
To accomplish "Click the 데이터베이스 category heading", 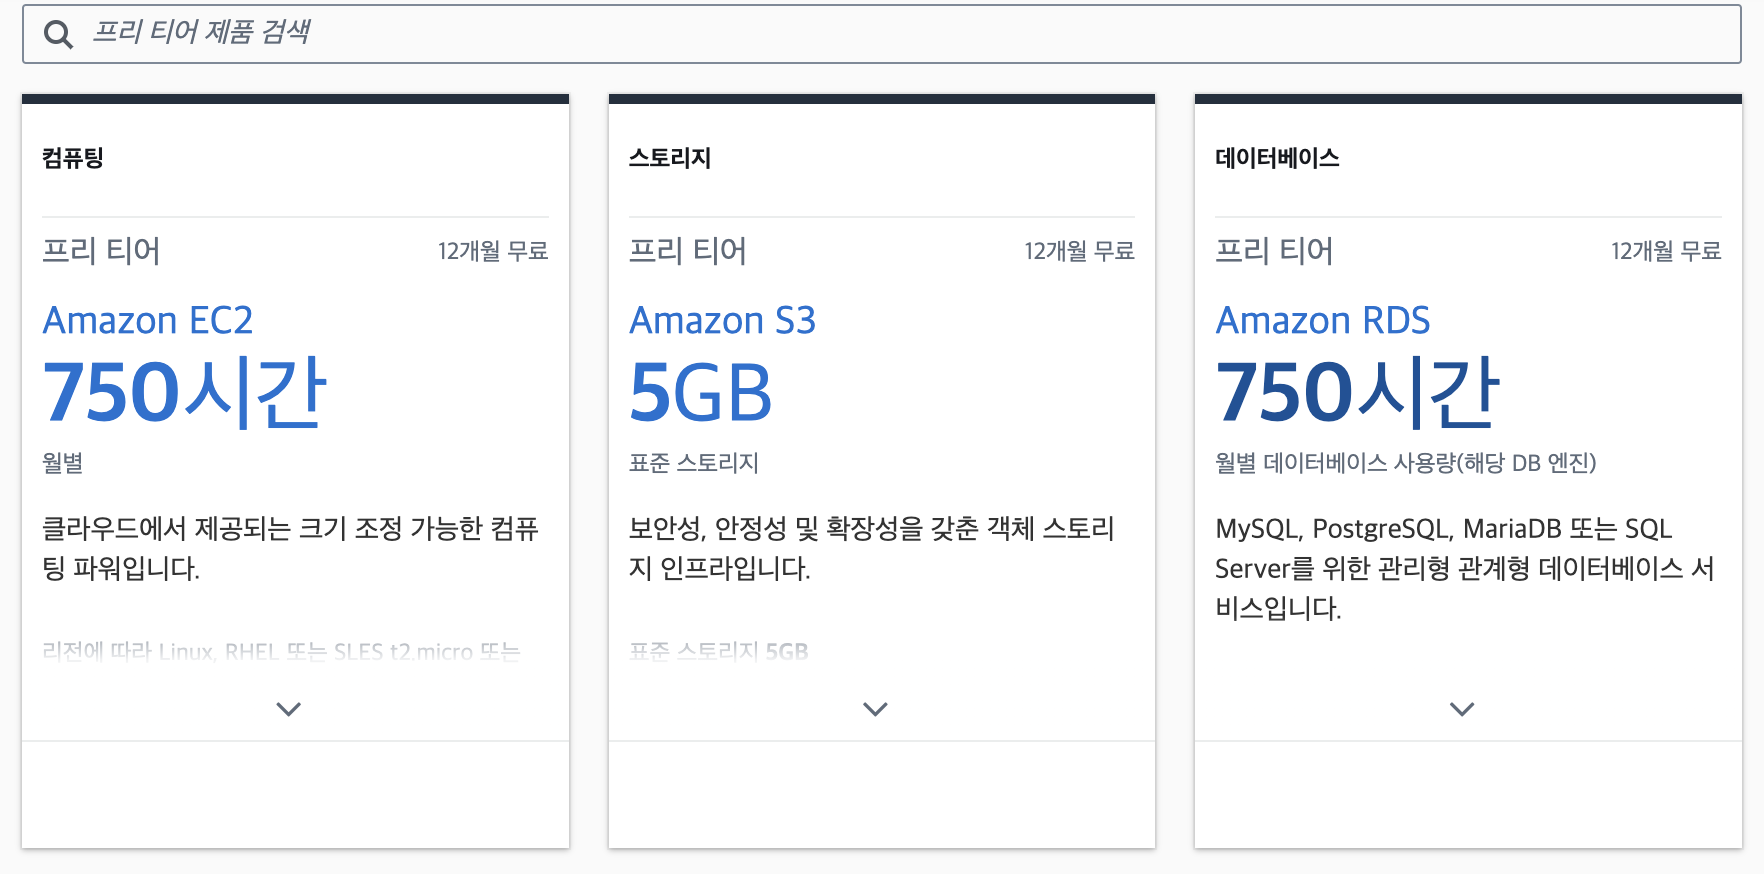I will (1276, 158).
